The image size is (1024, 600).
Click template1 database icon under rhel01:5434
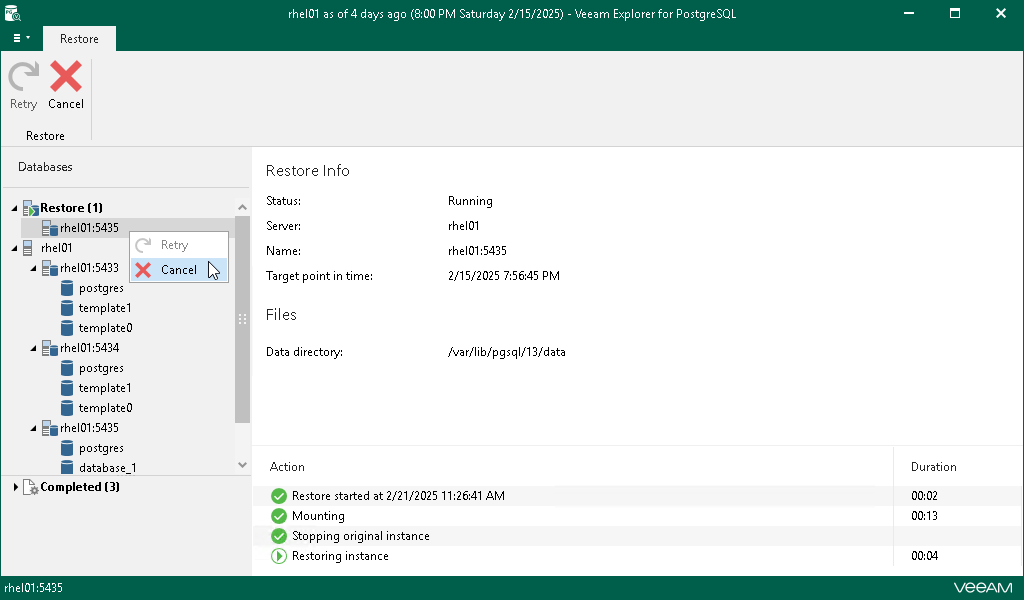67,388
